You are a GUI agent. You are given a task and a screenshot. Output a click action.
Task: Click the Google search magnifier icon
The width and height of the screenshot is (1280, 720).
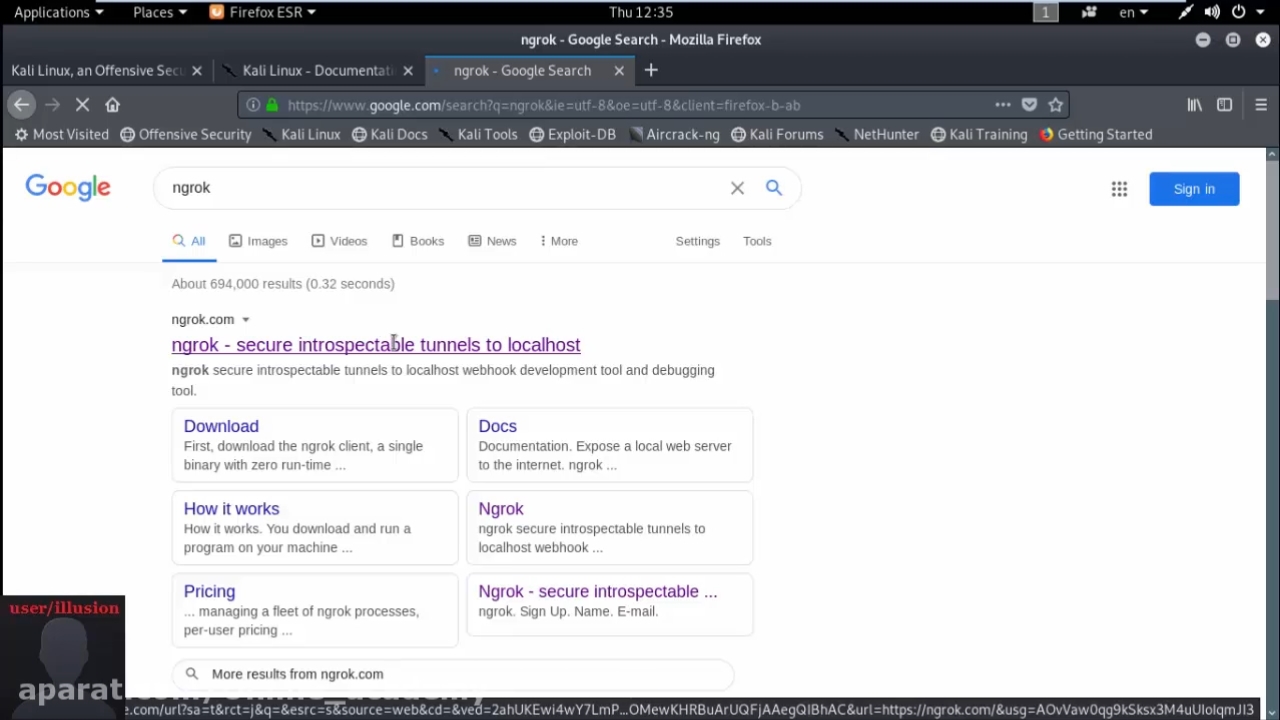tap(773, 188)
